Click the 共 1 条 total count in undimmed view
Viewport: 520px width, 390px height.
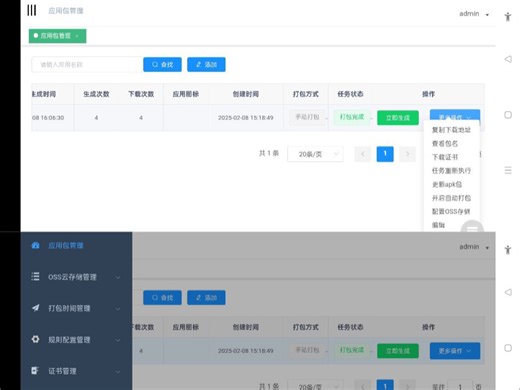click(269, 153)
